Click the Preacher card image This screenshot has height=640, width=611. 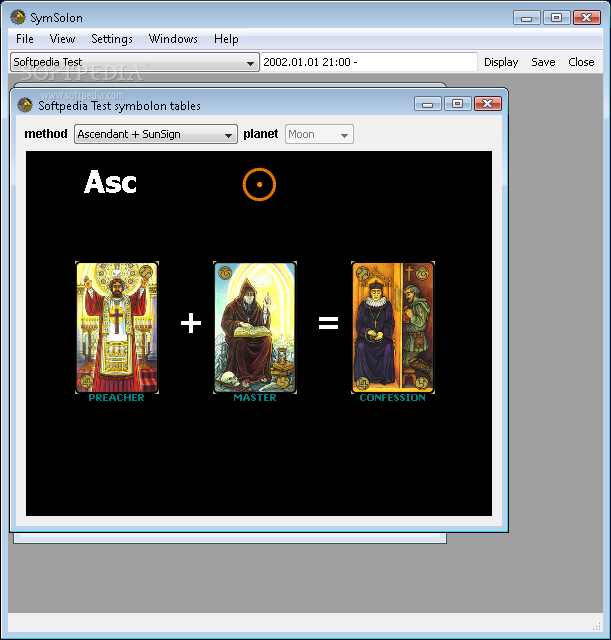point(117,327)
